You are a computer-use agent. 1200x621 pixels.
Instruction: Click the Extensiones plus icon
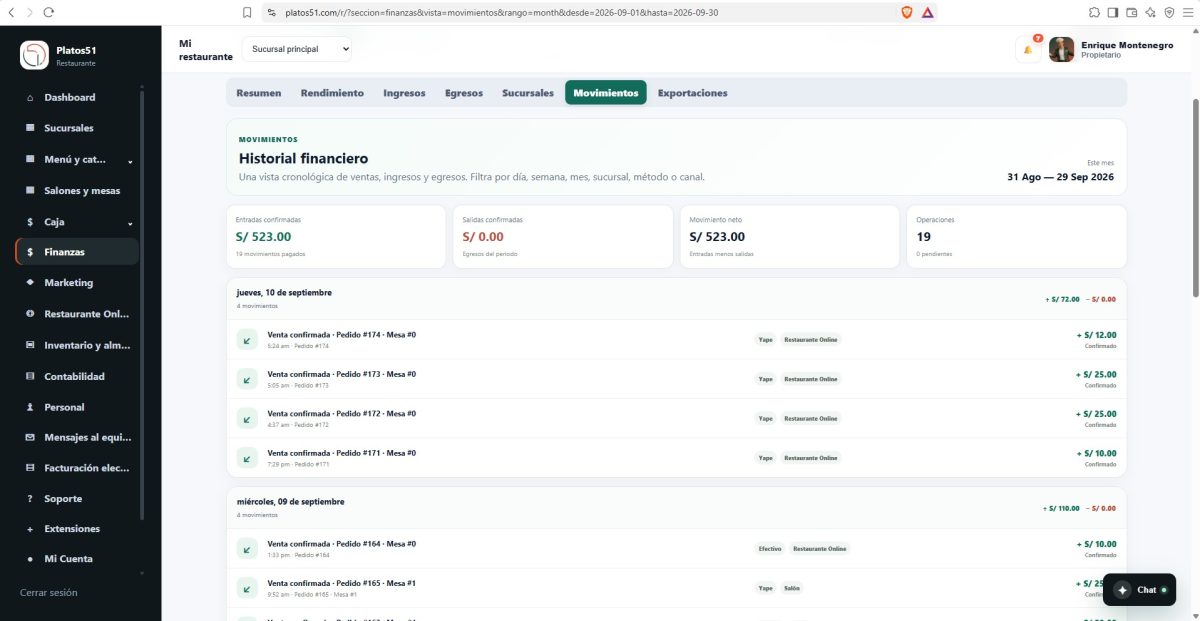(30, 529)
